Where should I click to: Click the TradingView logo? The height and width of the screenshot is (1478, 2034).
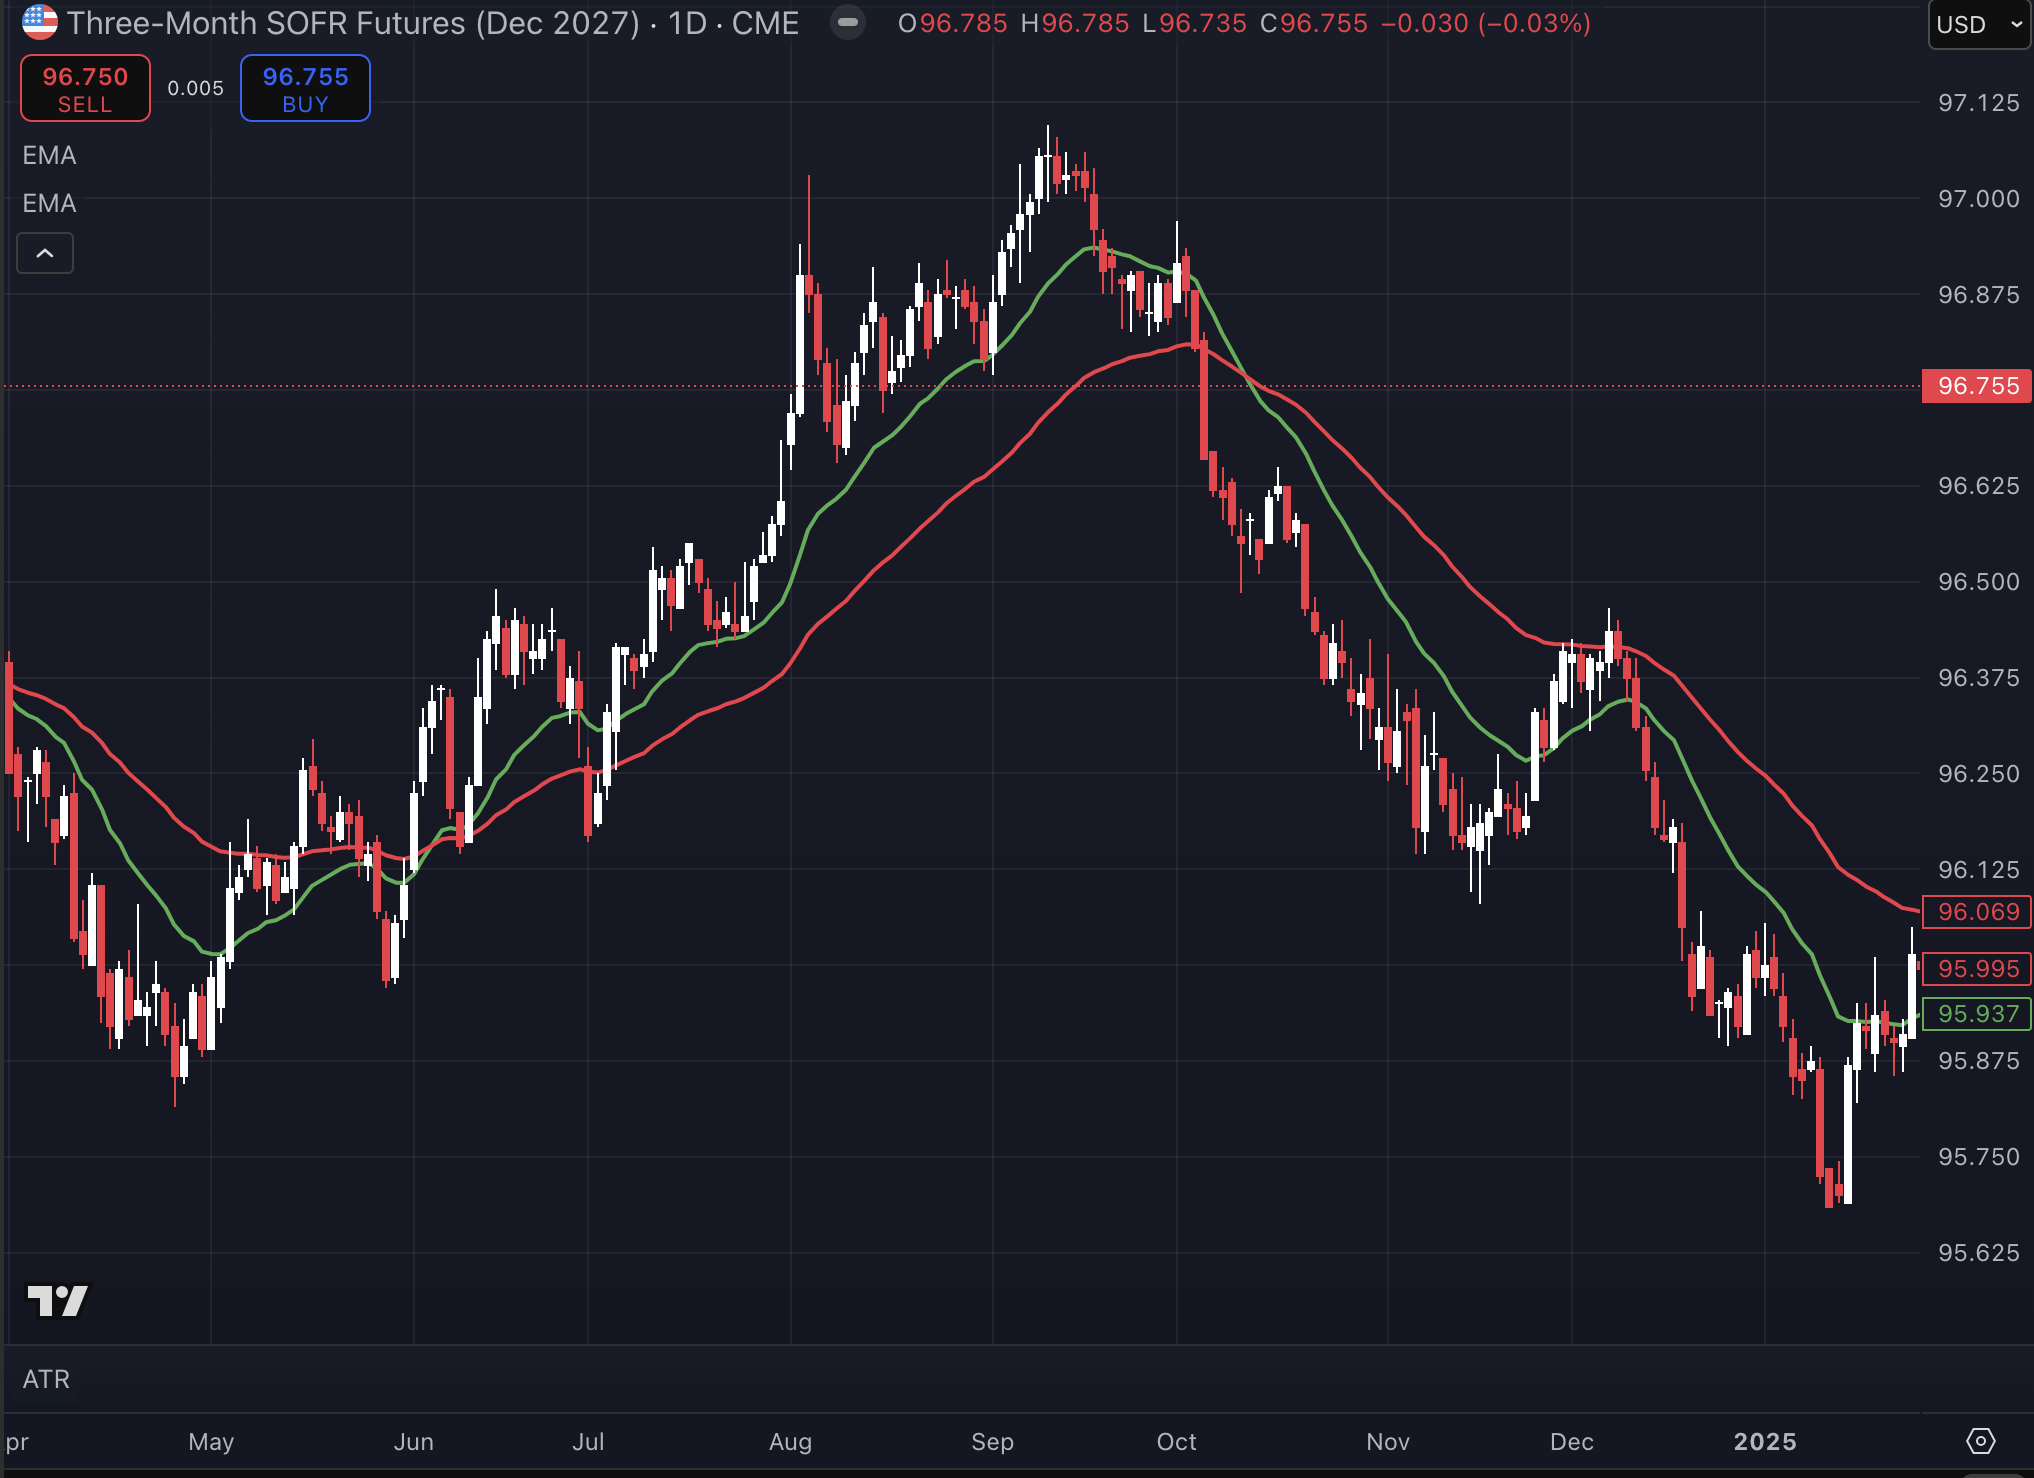[57, 1301]
